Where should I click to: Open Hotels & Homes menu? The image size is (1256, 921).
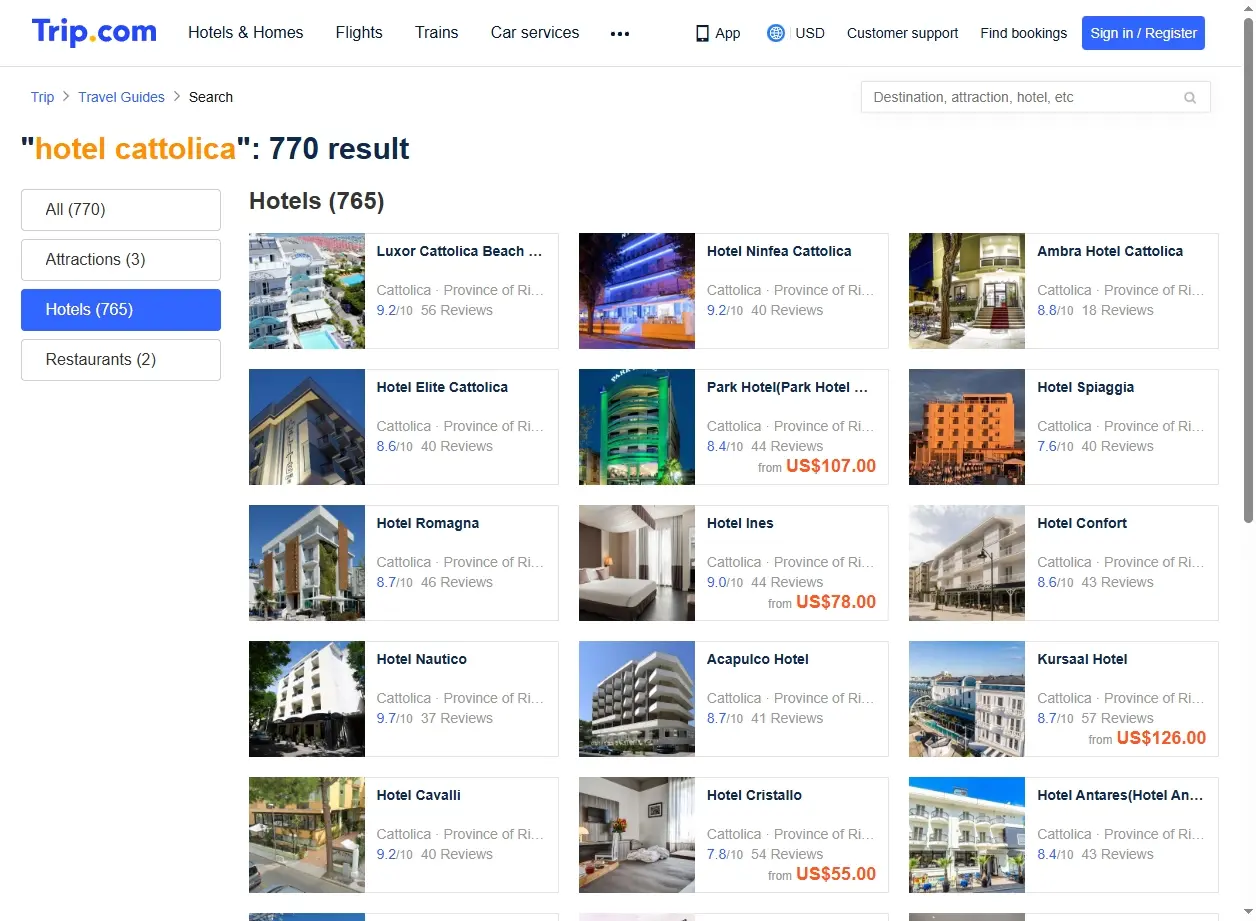coord(246,32)
